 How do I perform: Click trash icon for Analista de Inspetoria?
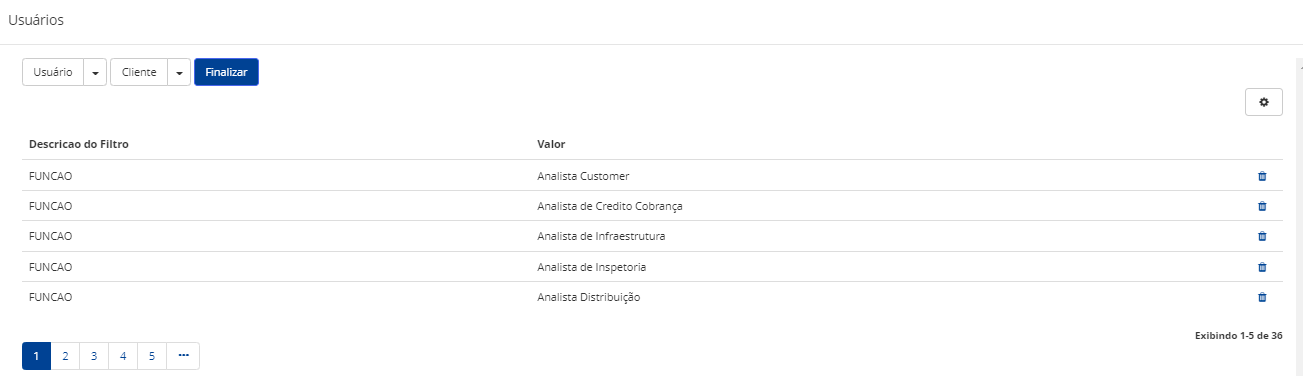click(1261, 267)
